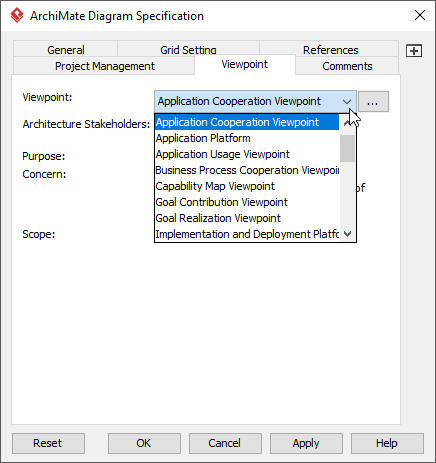Click the dropdown list scrollbar thumb

(x=347, y=148)
